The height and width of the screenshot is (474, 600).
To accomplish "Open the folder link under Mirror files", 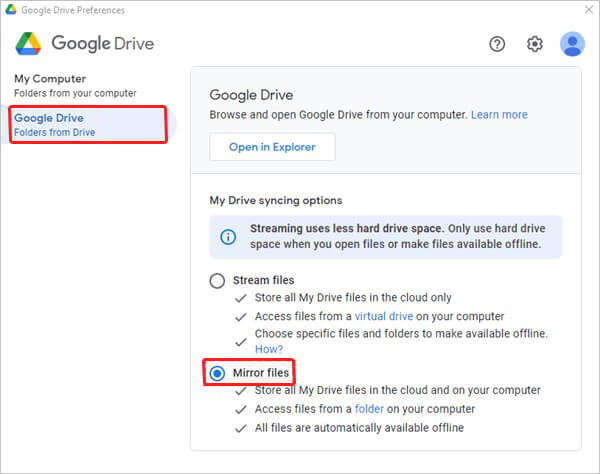I will click(x=369, y=409).
